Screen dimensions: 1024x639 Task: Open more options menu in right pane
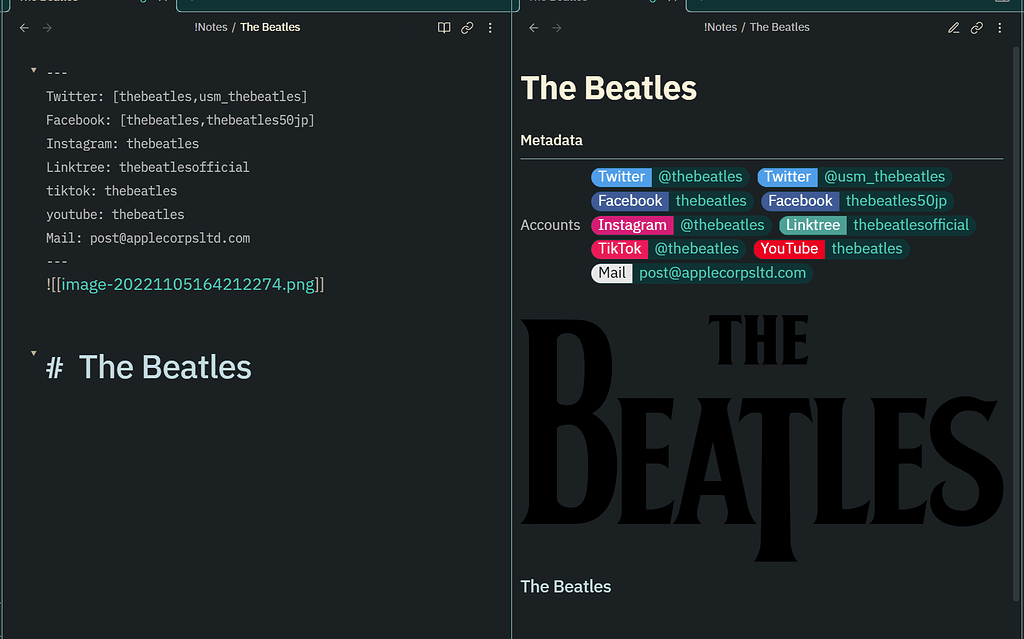point(1000,28)
